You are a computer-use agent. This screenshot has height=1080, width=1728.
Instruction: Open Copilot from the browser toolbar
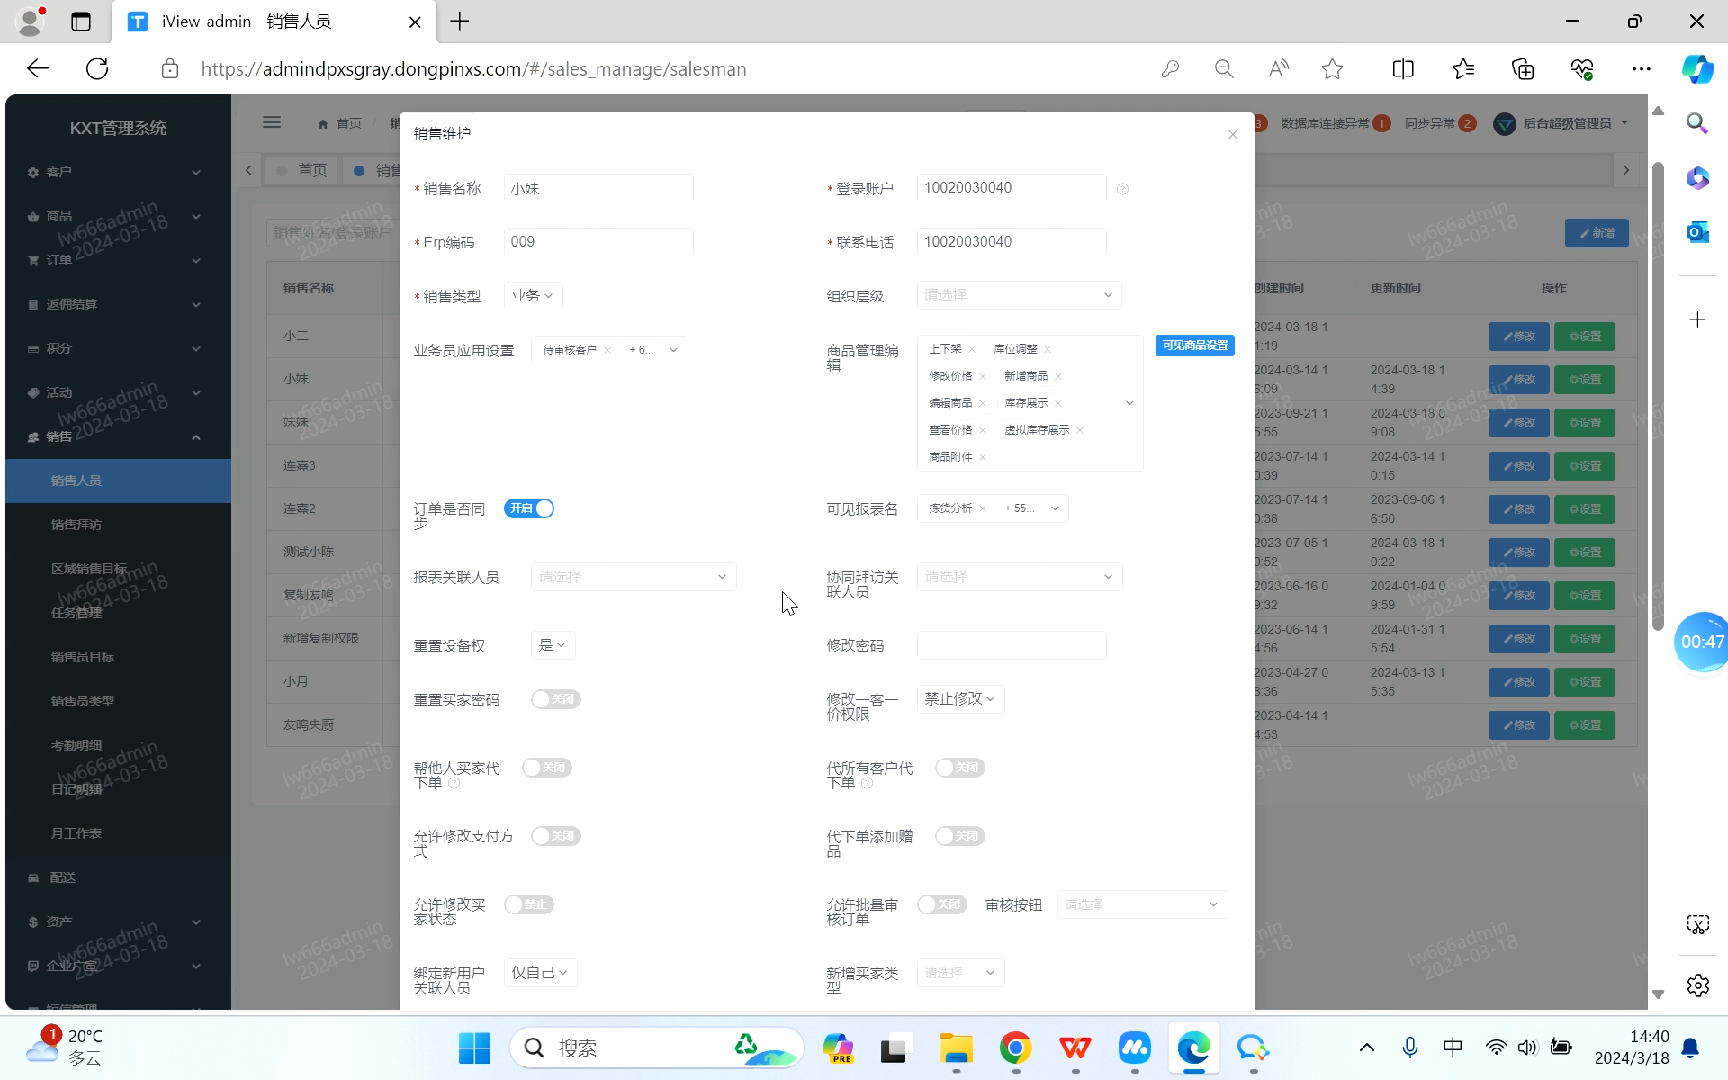click(x=1697, y=69)
